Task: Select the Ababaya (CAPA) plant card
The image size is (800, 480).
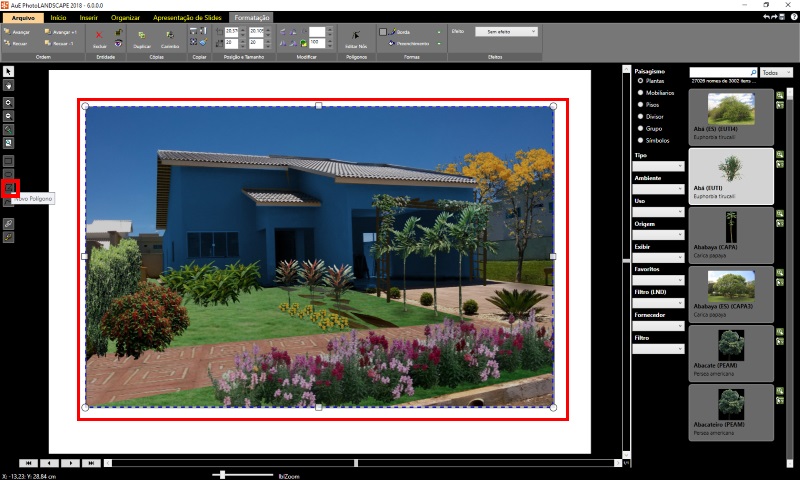Action: tap(731, 236)
